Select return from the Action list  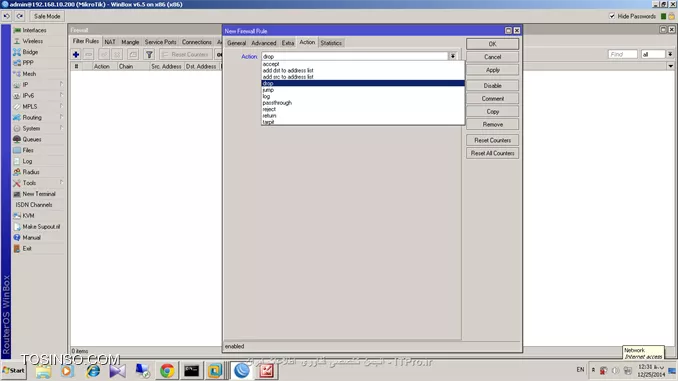click(363, 116)
